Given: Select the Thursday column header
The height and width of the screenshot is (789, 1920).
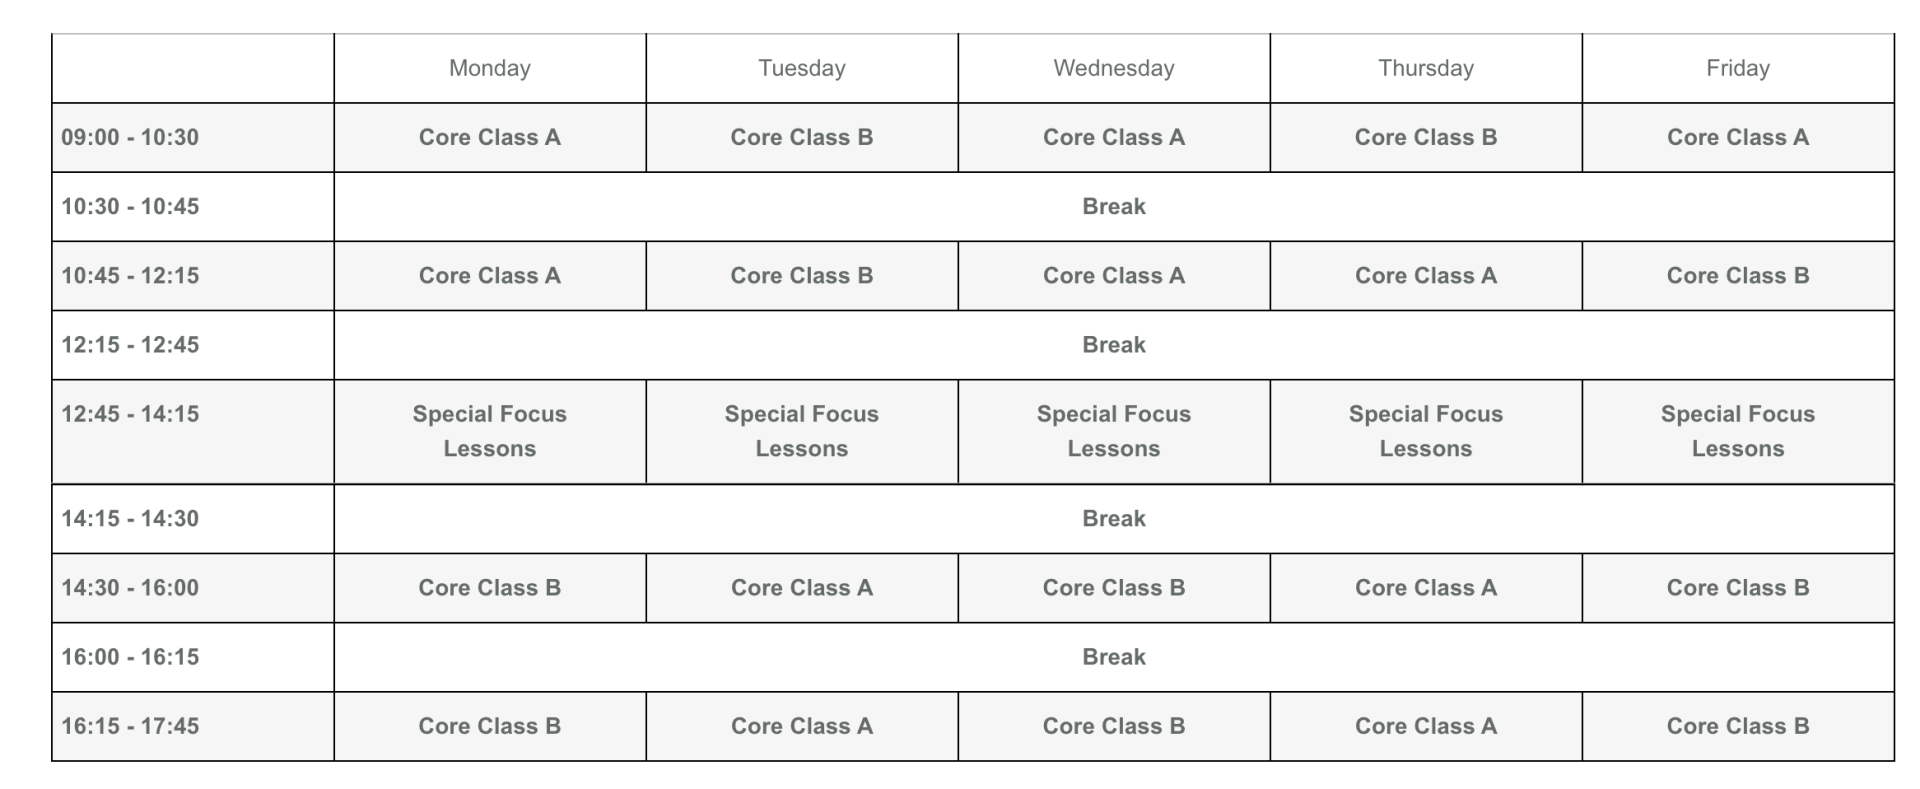Looking at the screenshot, I should [x=1426, y=68].
